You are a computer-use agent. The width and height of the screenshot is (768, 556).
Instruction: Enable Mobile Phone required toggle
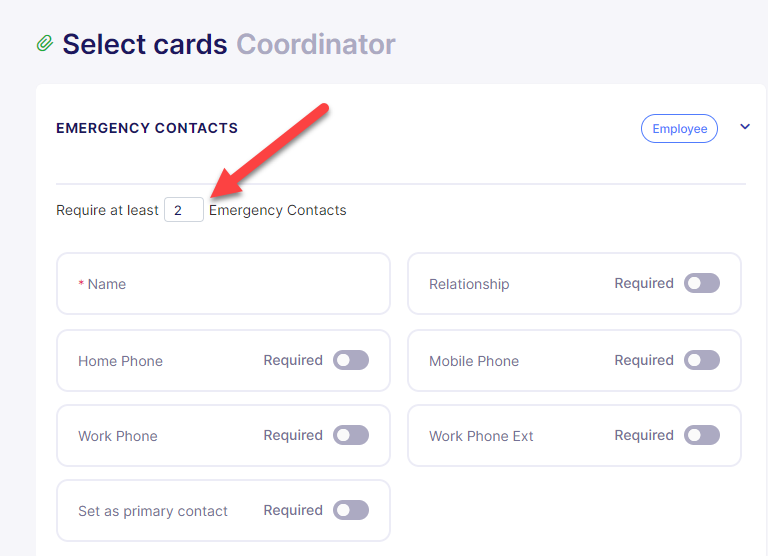tap(701, 360)
